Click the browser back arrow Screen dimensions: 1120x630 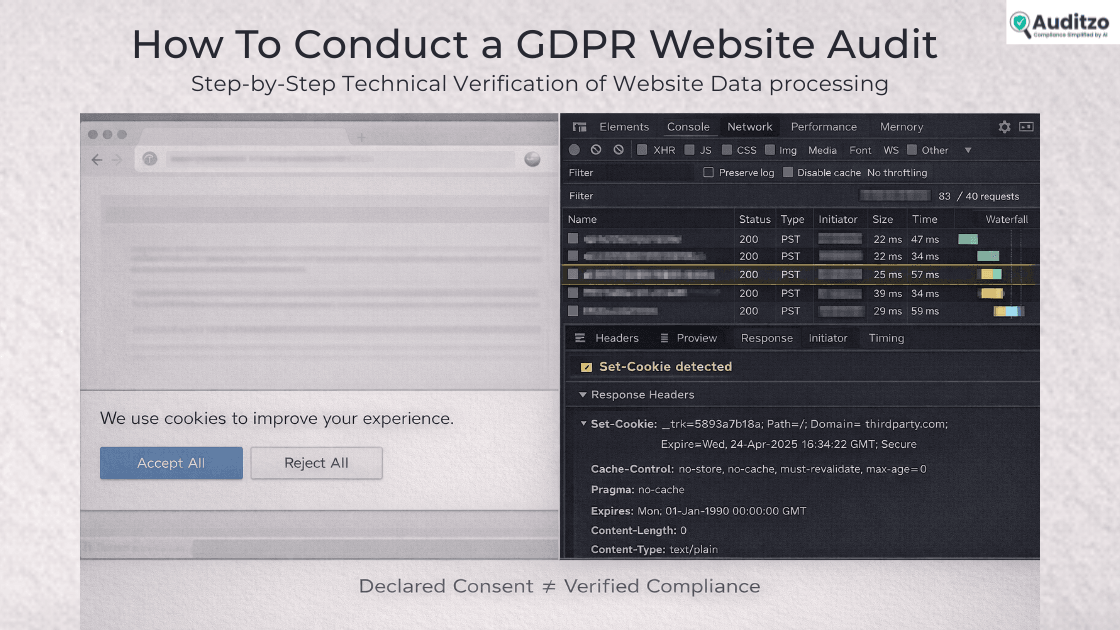(96, 159)
